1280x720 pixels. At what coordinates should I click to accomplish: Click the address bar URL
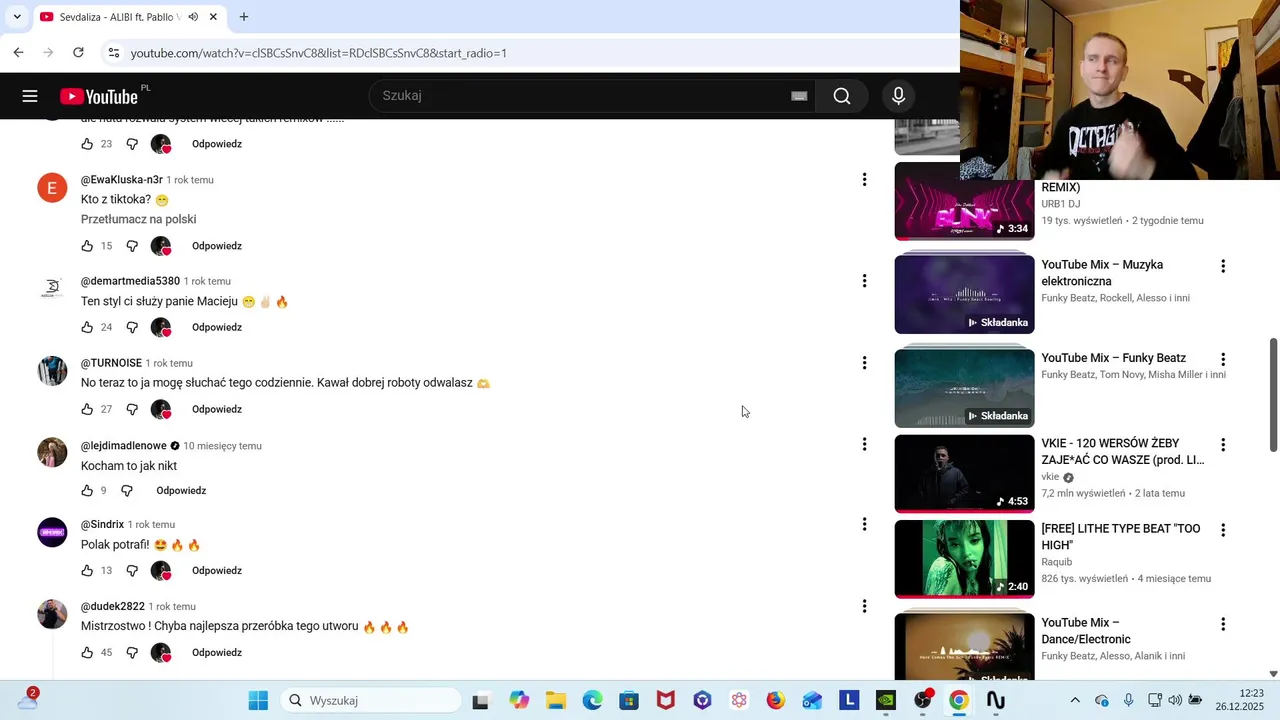coord(319,53)
